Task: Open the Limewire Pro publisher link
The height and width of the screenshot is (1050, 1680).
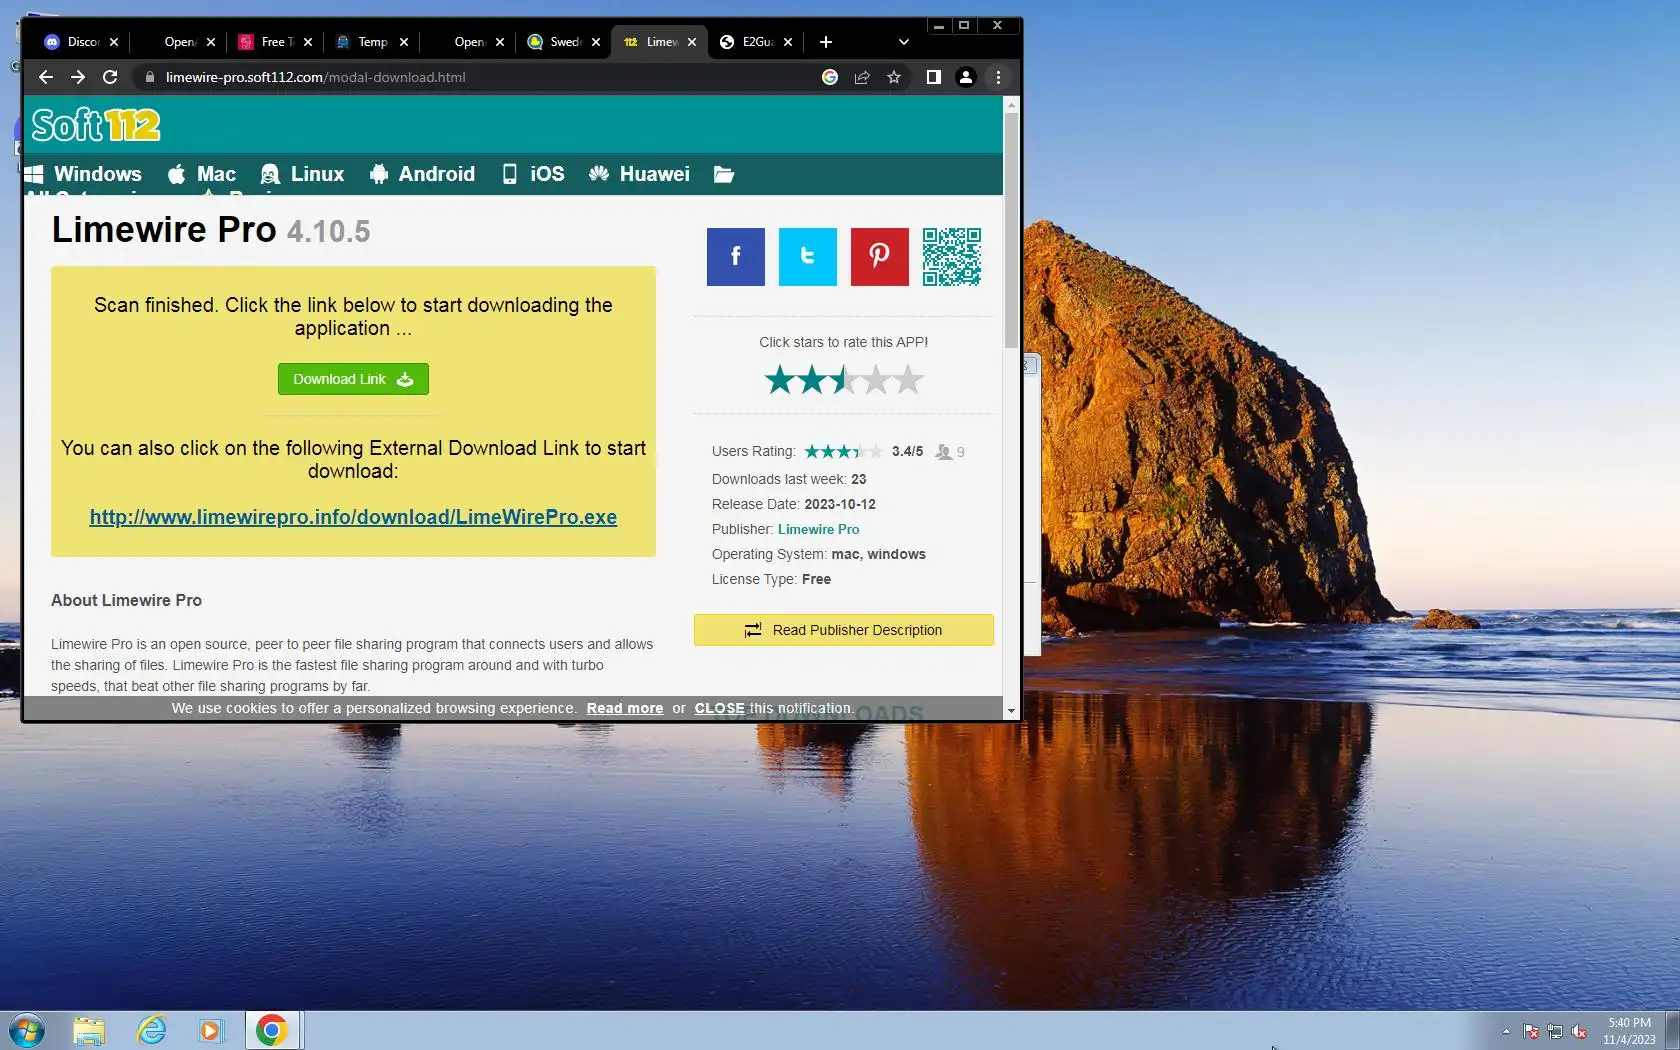Action: 818,529
